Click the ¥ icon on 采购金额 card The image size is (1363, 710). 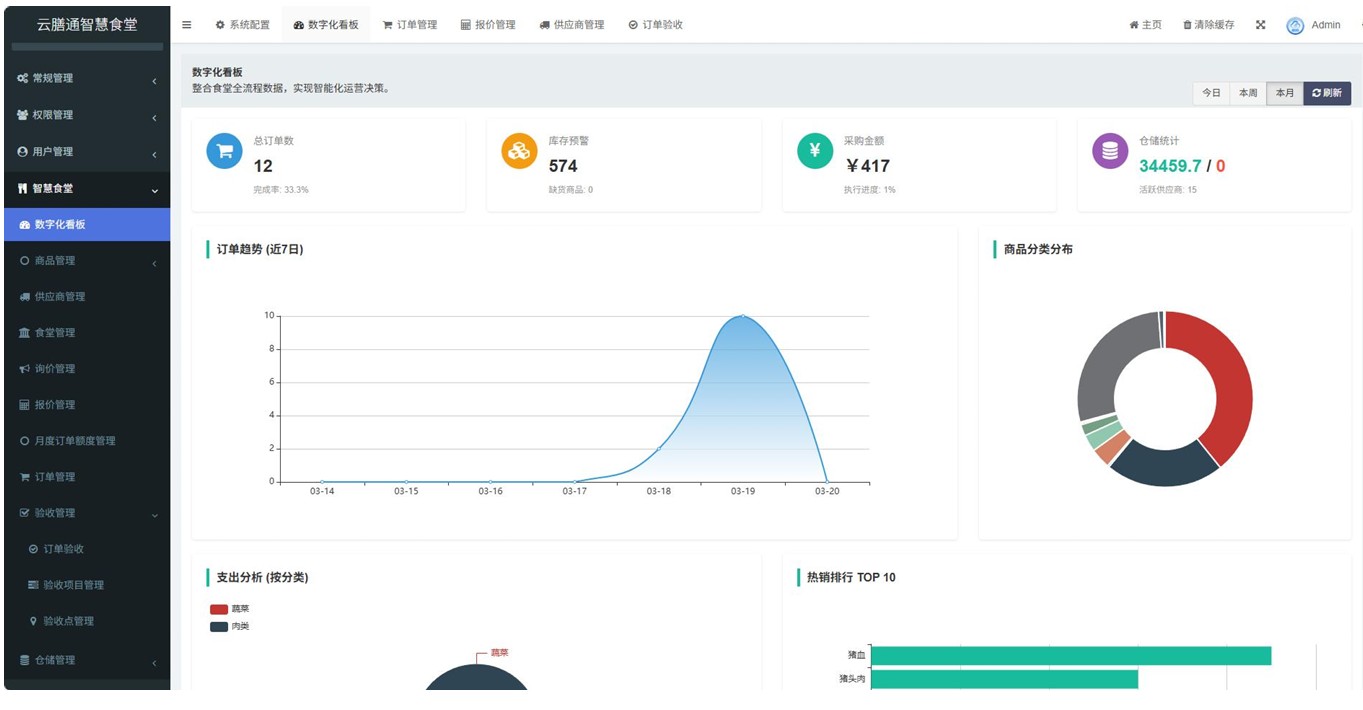pyautogui.click(x=815, y=150)
